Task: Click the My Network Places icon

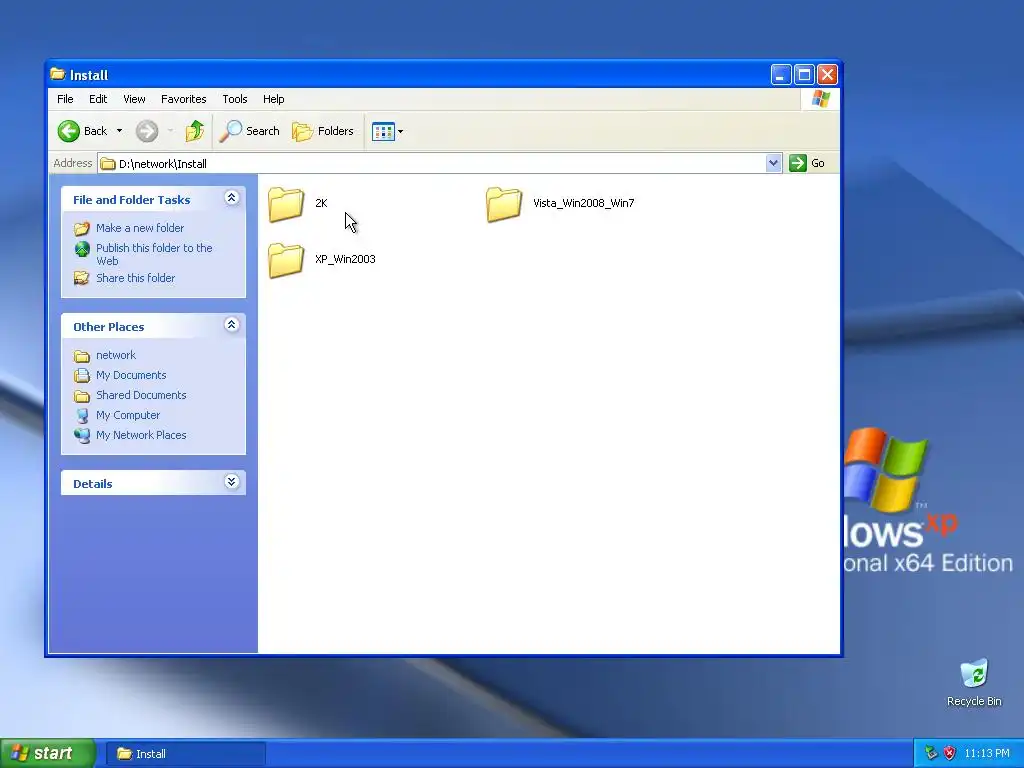Action: [x=82, y=436]
